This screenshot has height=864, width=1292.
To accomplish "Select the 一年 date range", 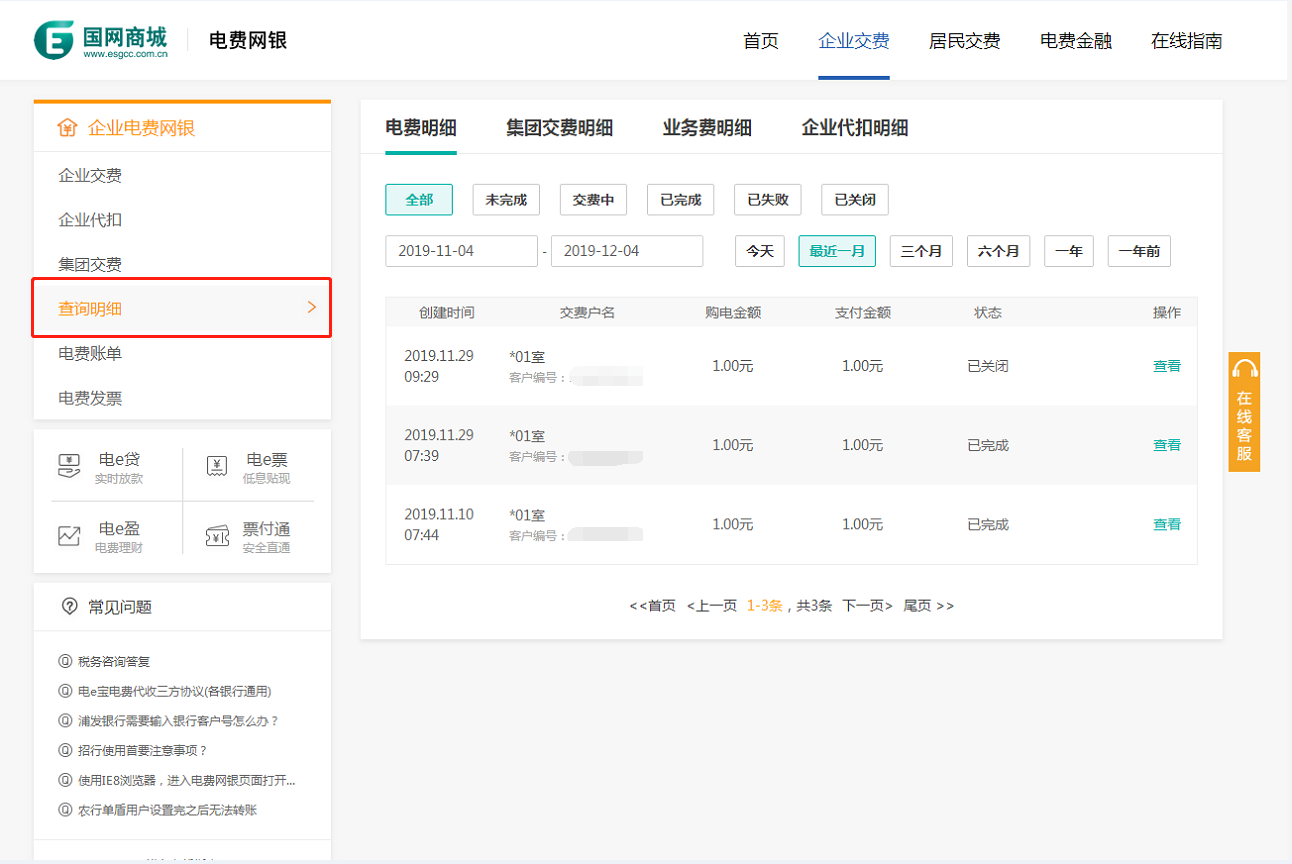I will [1069, 251].
